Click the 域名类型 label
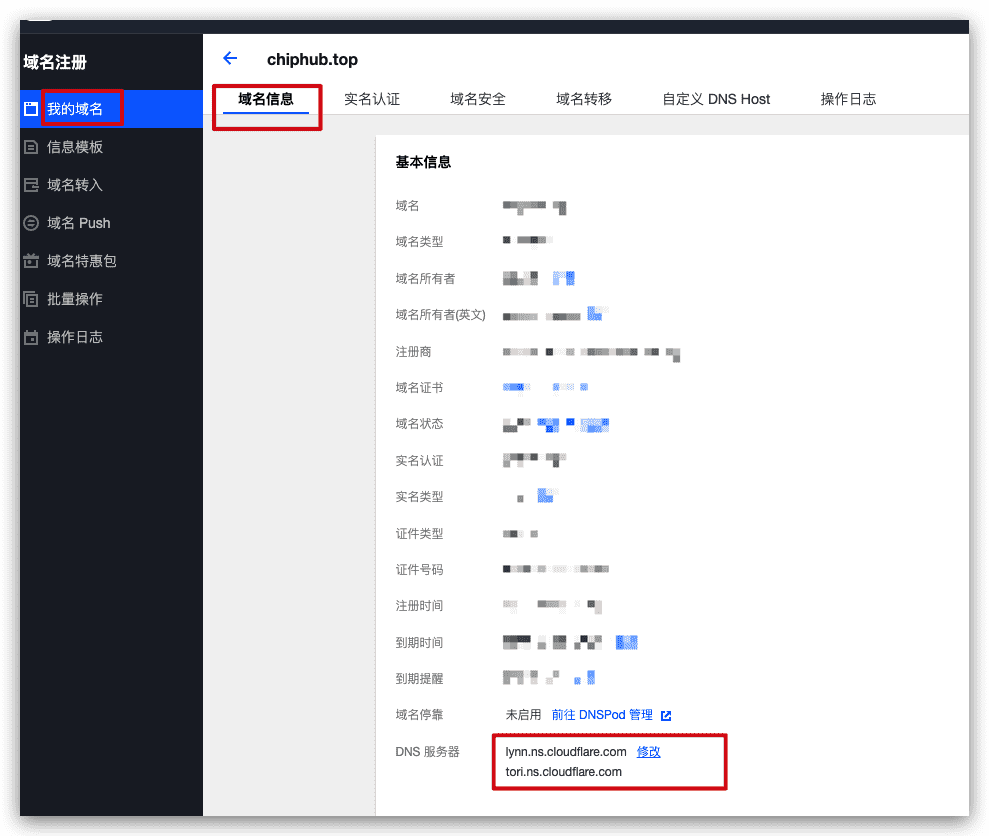The image size is (989, 836). 419,242
